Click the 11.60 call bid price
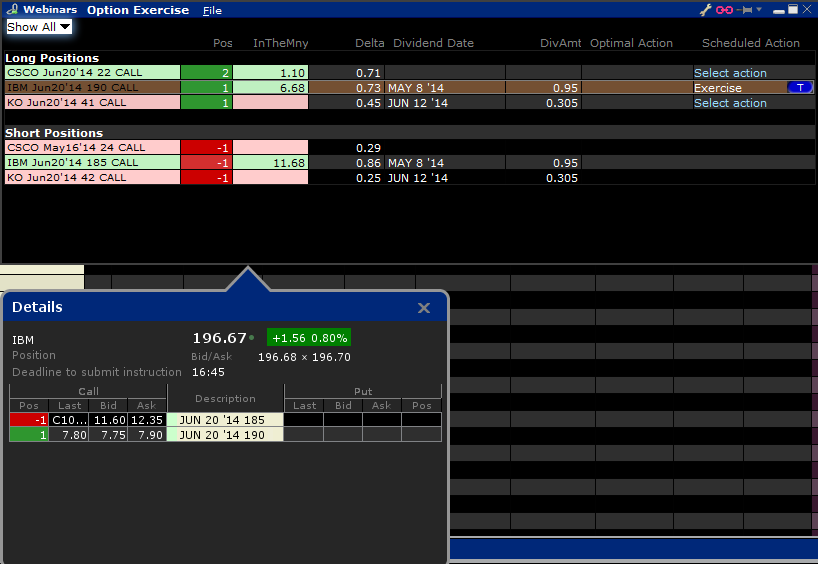This screenshot has width=818, height=564. pyautogui.click(x=109, y=420)
